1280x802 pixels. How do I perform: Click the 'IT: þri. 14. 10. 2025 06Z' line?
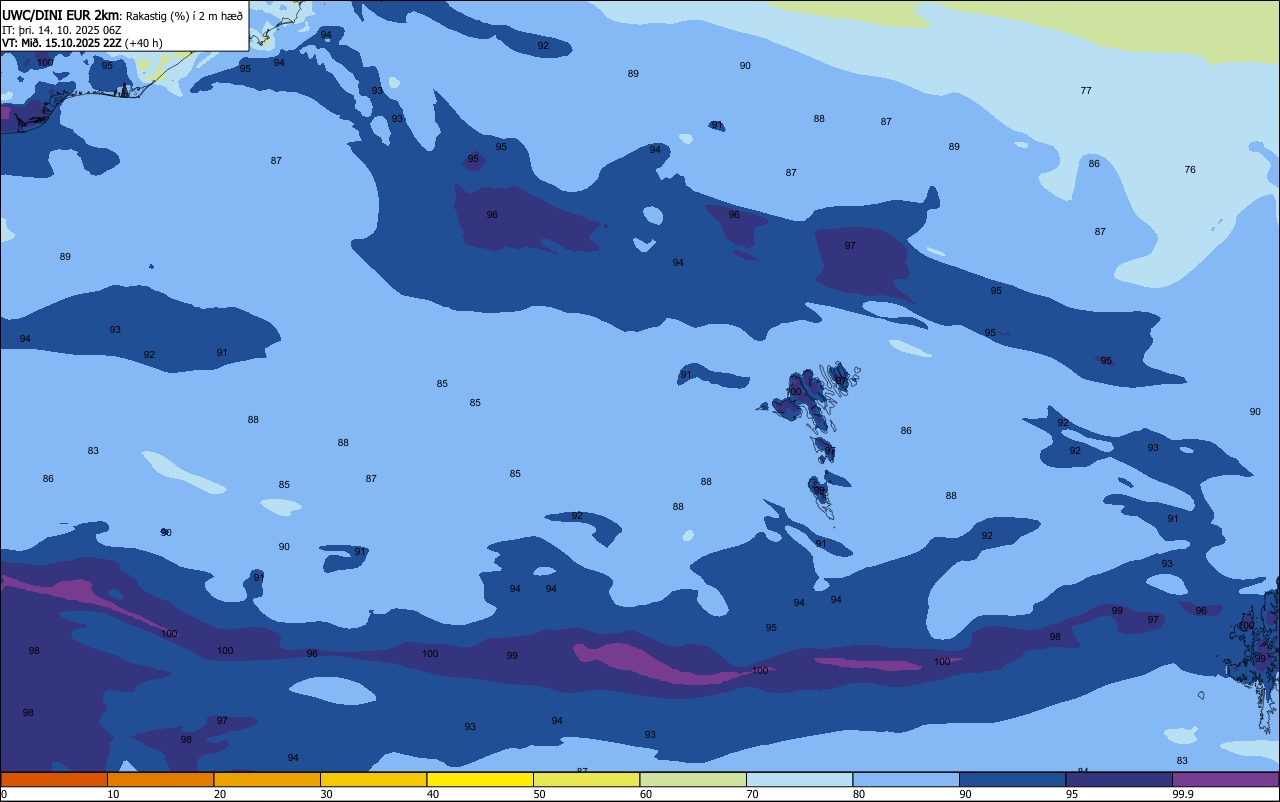62,30
